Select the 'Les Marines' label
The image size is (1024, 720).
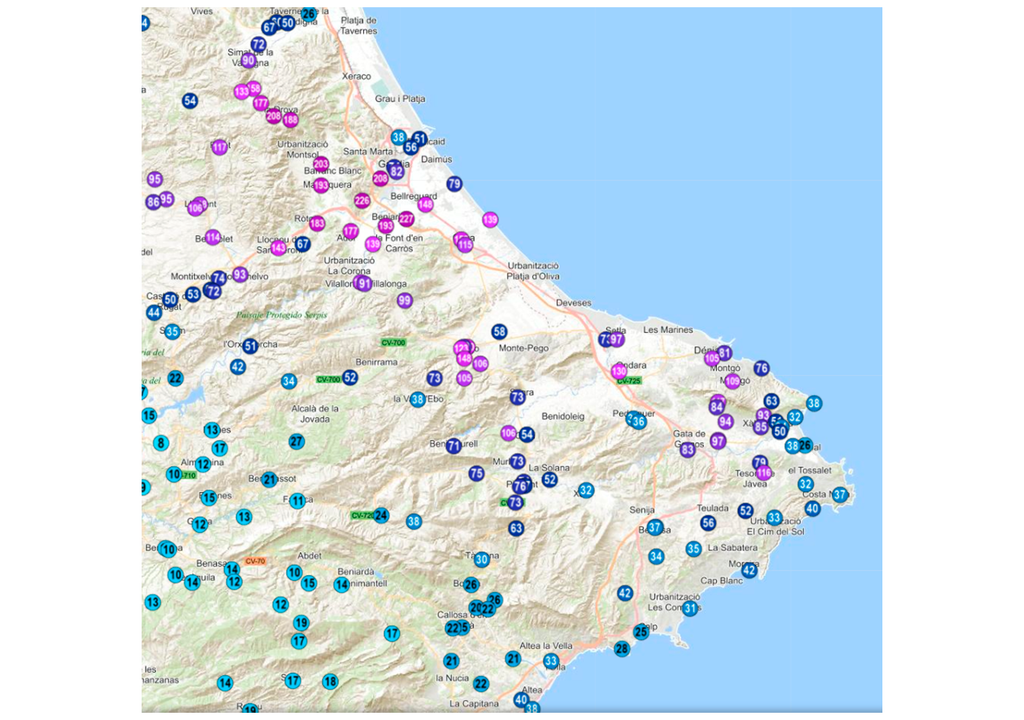[x=668, y=330]
